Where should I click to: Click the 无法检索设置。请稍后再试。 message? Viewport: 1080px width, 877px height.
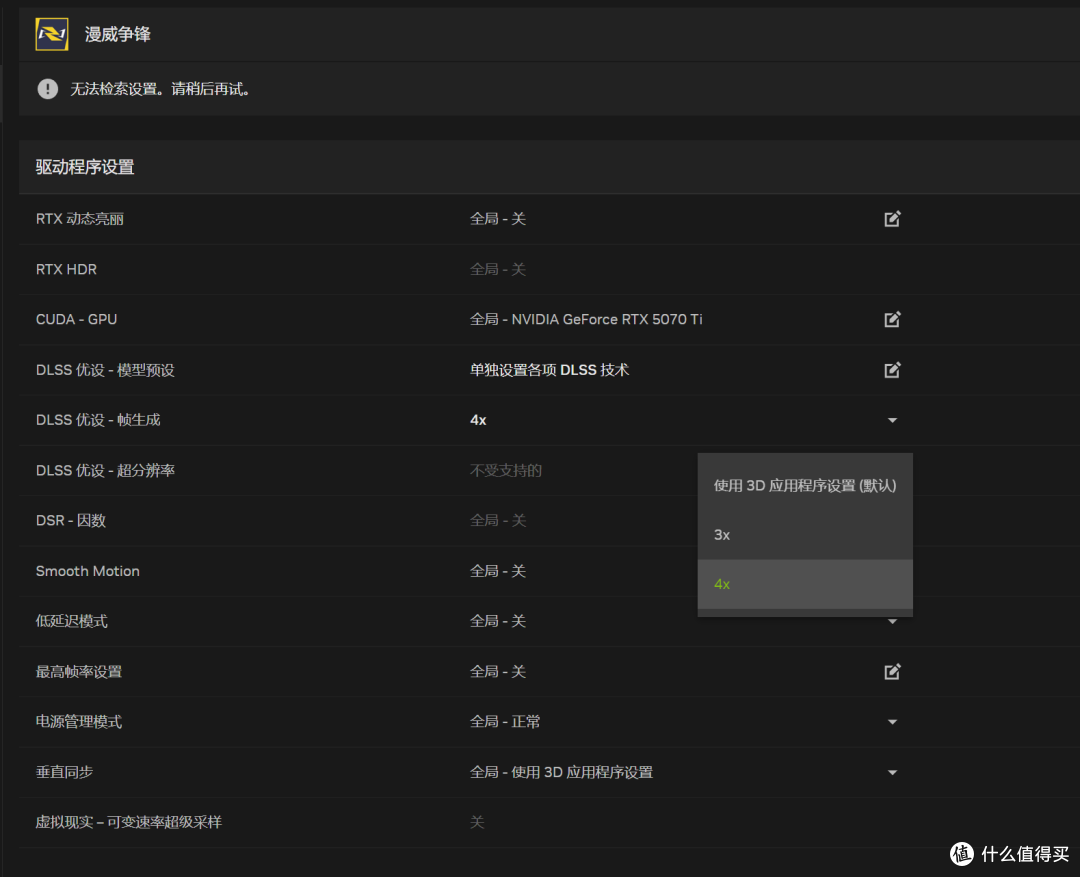coord(160,89)
